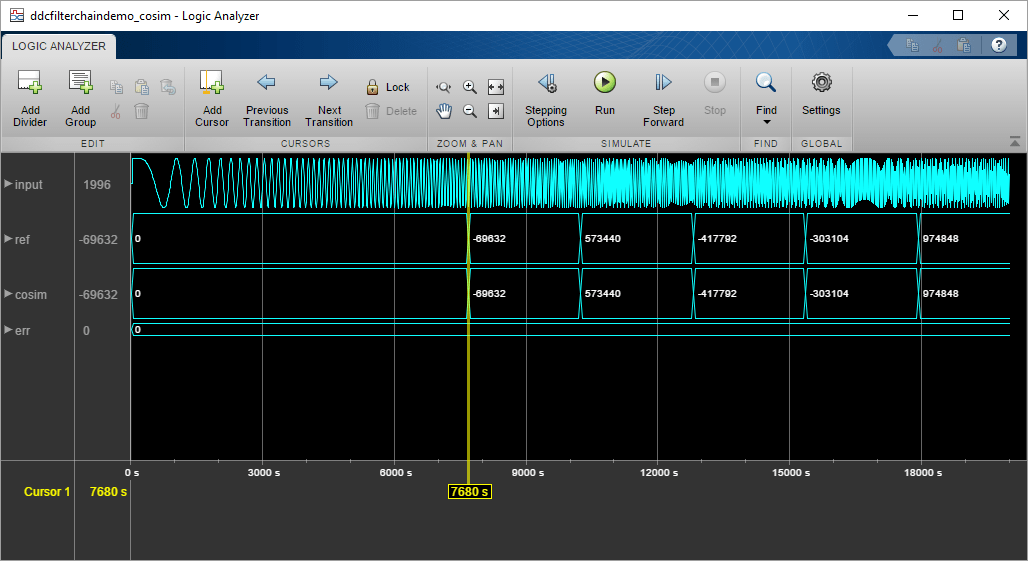Toggle the cursor Lock
Screen dimensions: 1028x561
tap(388, 87)
